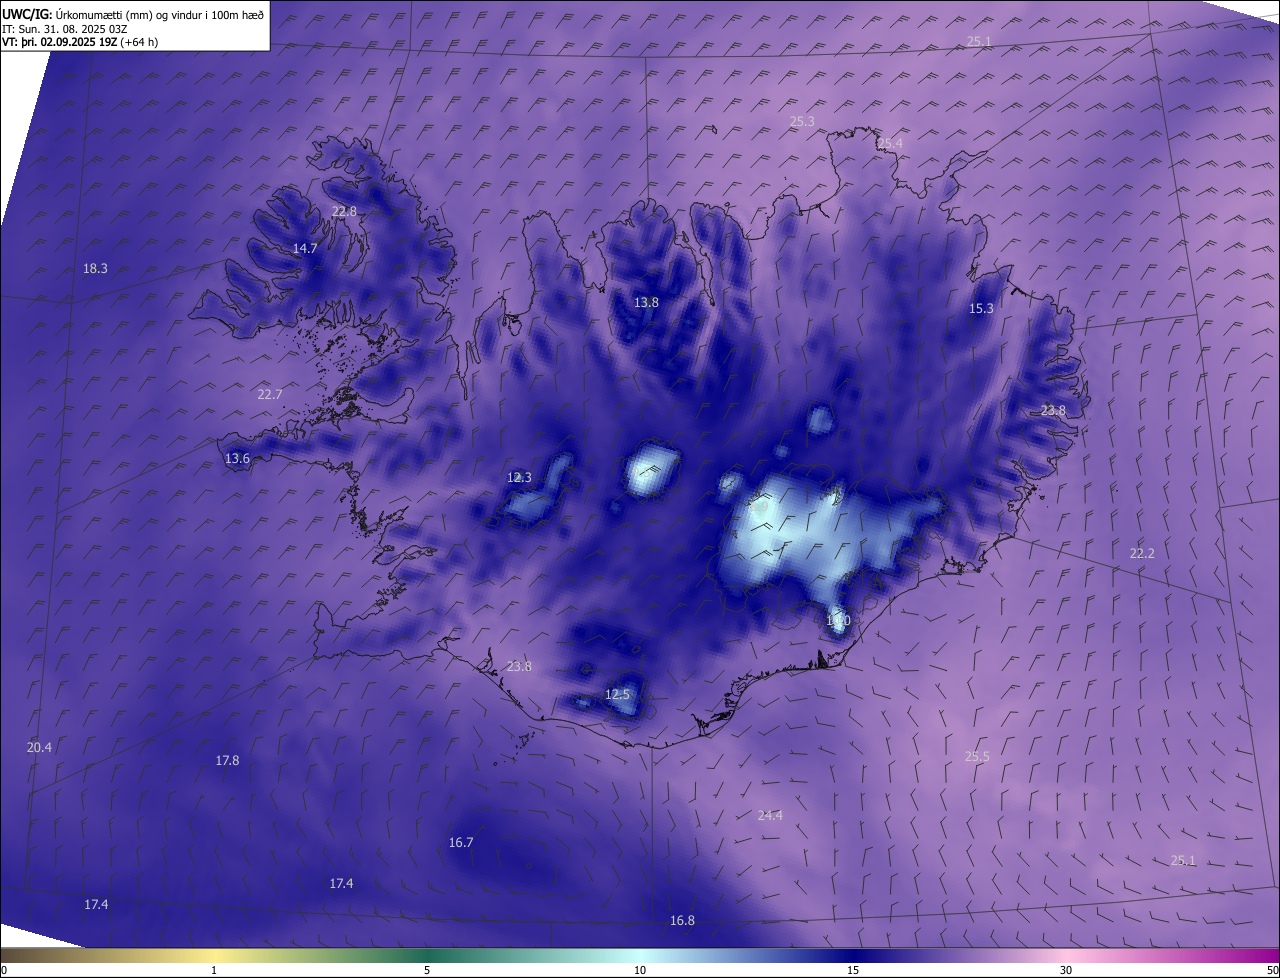Screen dimensions: 1280x978
Task: Click the 25.3 value north of Iceland
Action: click(802, 121)
